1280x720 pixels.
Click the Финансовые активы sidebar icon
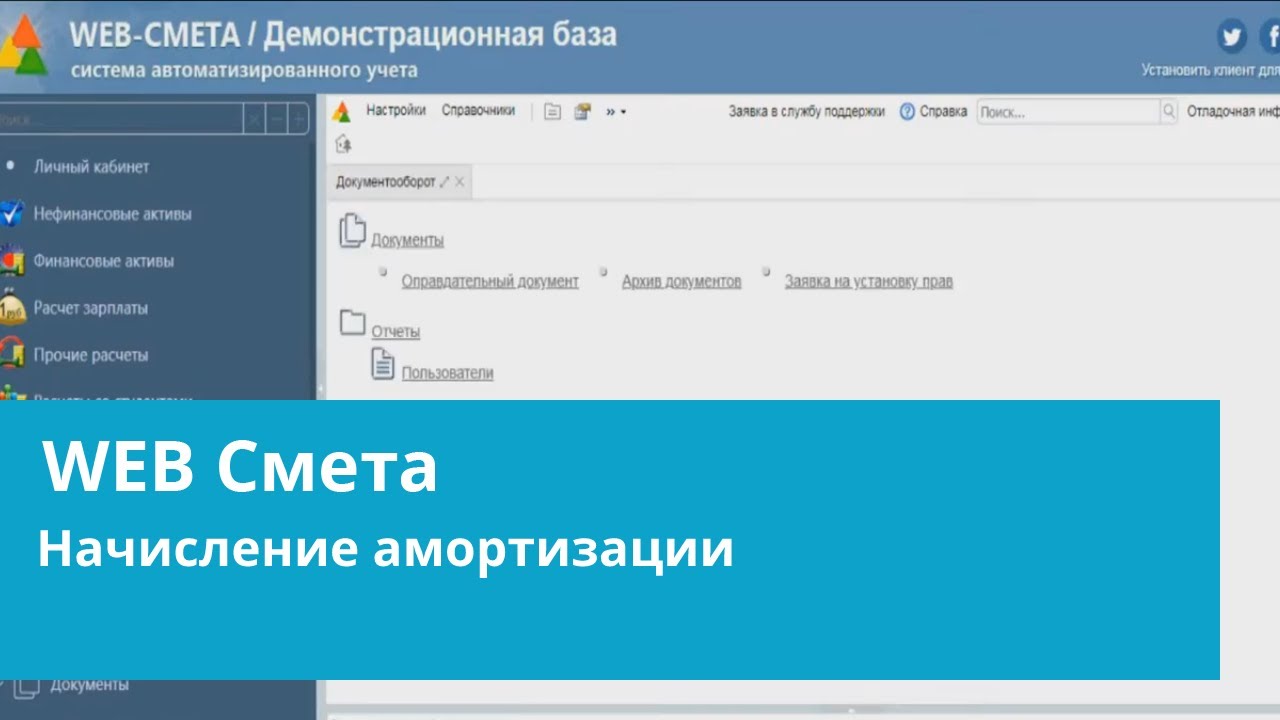[12, 261]
